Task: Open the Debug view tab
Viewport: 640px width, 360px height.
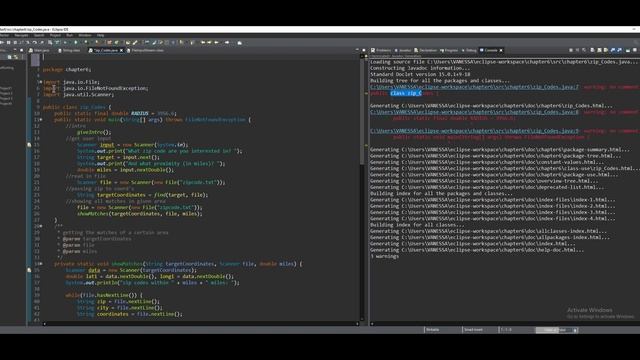Action: tap(469, 50)
